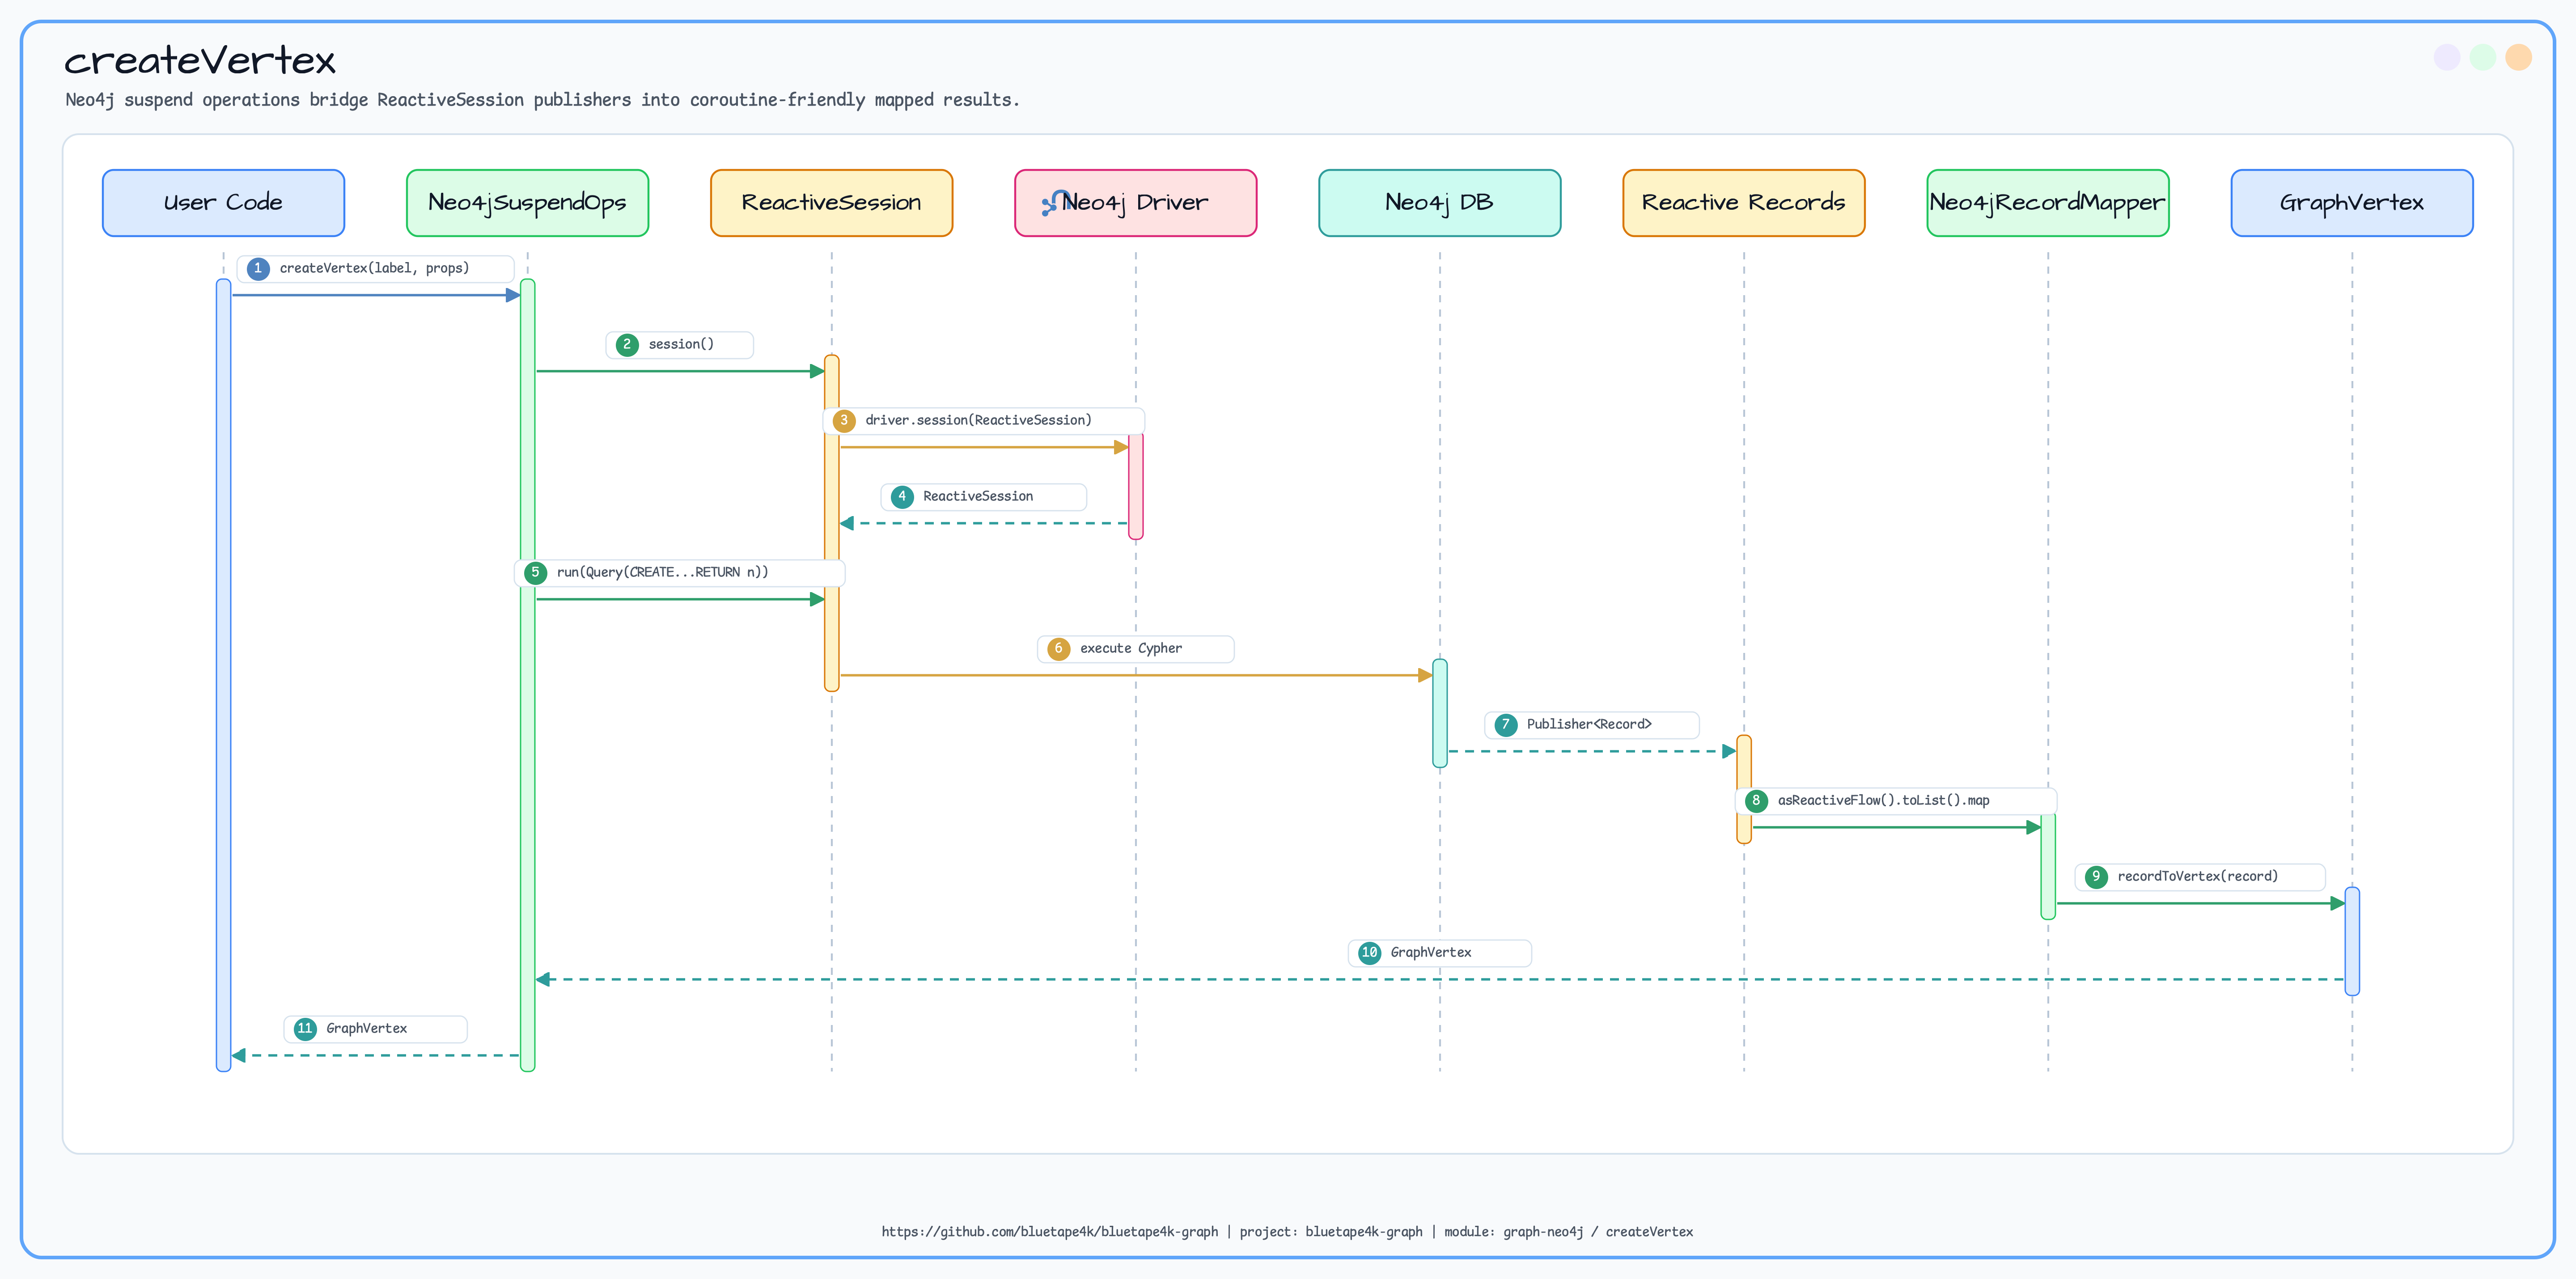Click the Neo4j suspend operations subtitle text

click(542, 100)
